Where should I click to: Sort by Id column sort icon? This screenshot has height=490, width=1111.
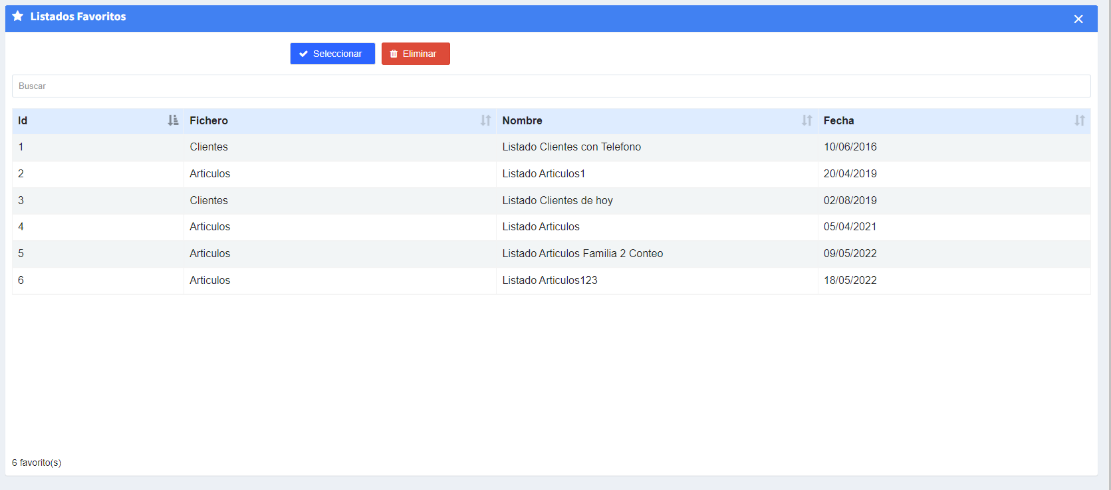173,121
